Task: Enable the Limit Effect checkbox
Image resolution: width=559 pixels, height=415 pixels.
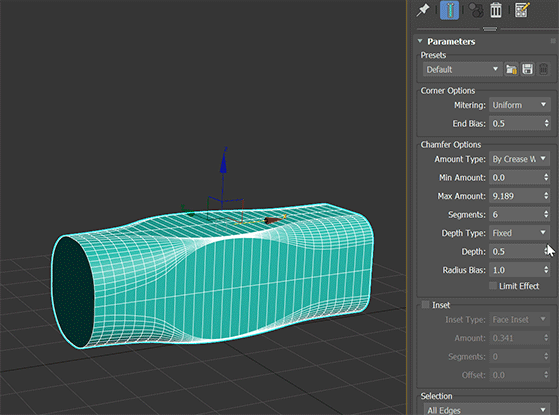Action: pos(493,286)
